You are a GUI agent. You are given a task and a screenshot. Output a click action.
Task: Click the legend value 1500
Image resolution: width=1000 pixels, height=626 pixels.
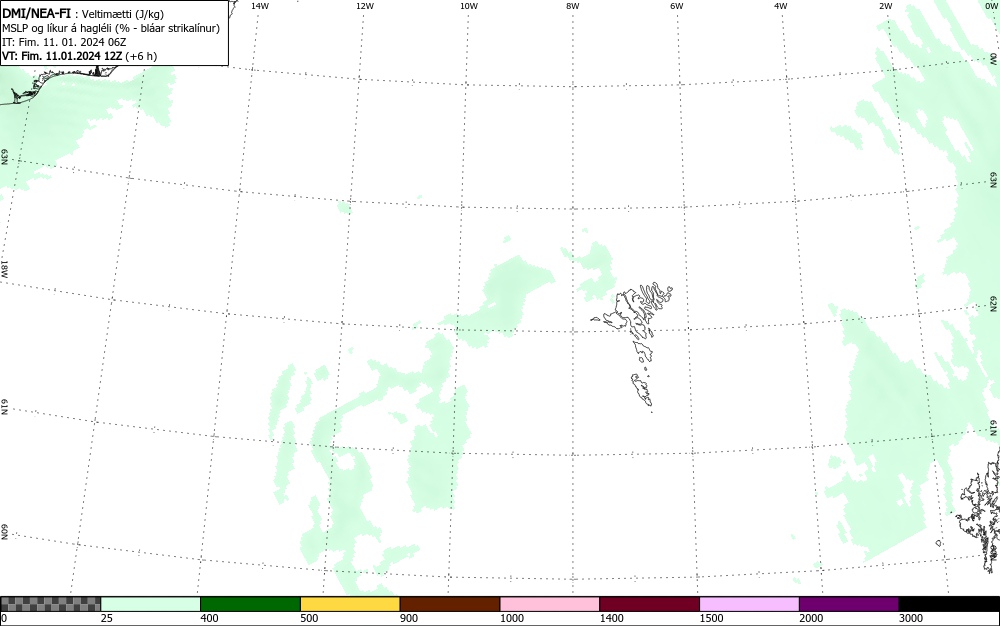click(712, 618)
